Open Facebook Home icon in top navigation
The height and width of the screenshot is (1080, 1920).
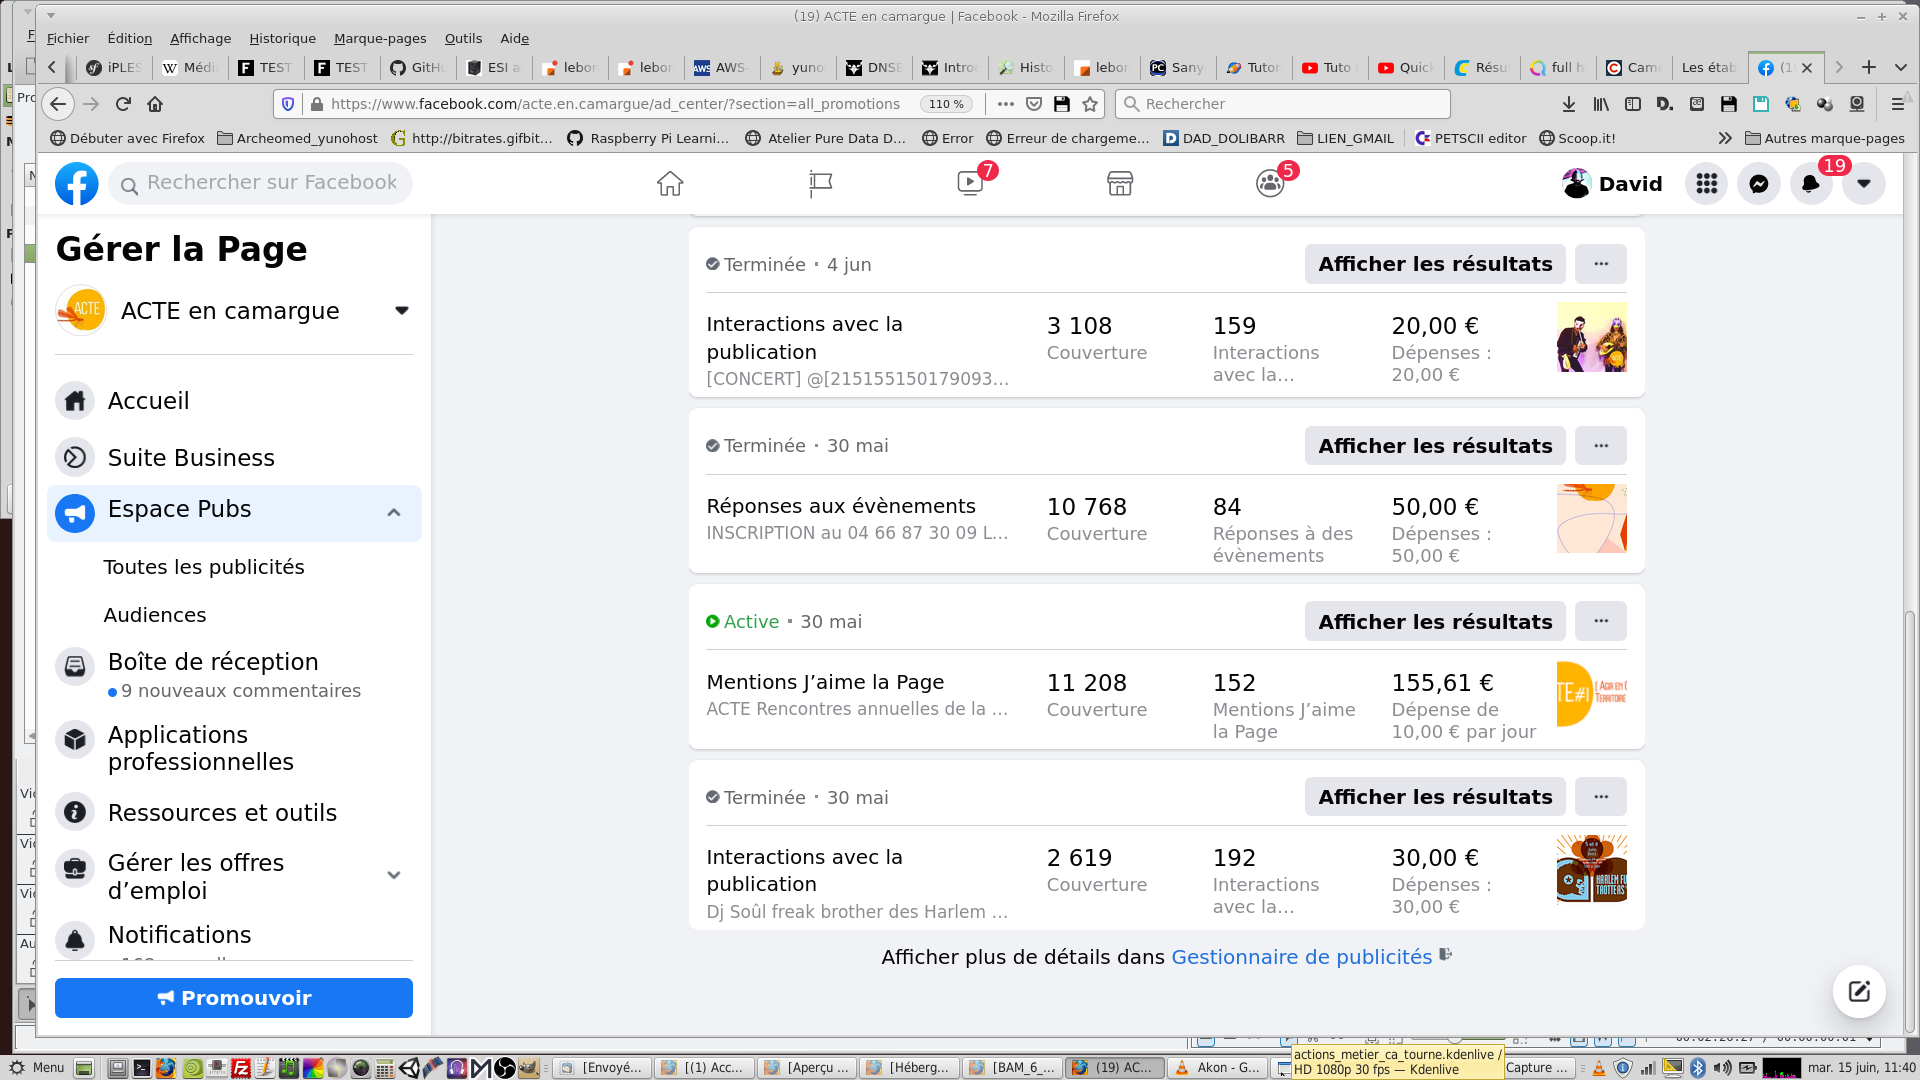(670, 183)
